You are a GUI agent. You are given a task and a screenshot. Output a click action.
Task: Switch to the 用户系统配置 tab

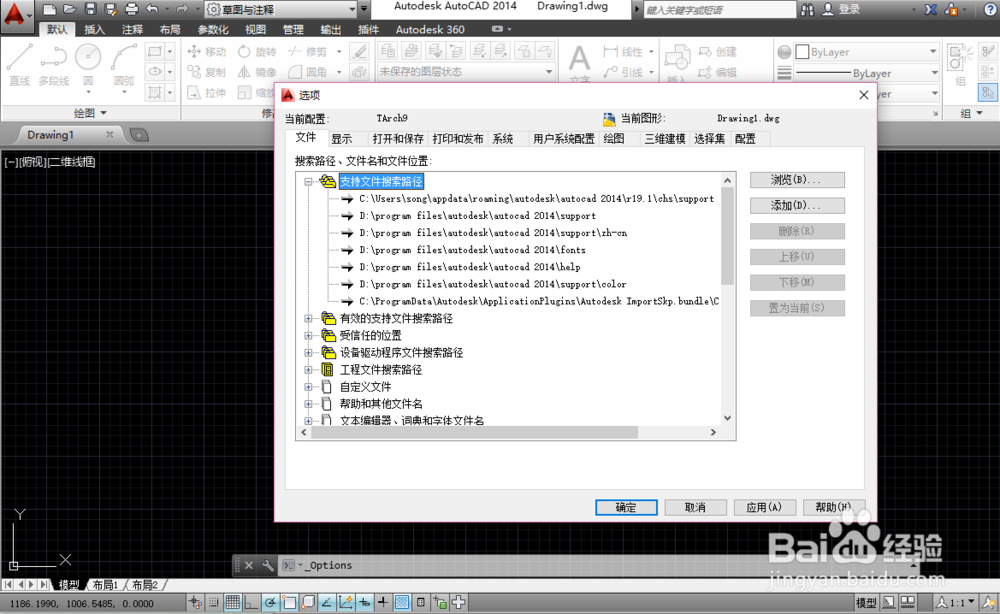pyautogui.click(x=564, y=139)
